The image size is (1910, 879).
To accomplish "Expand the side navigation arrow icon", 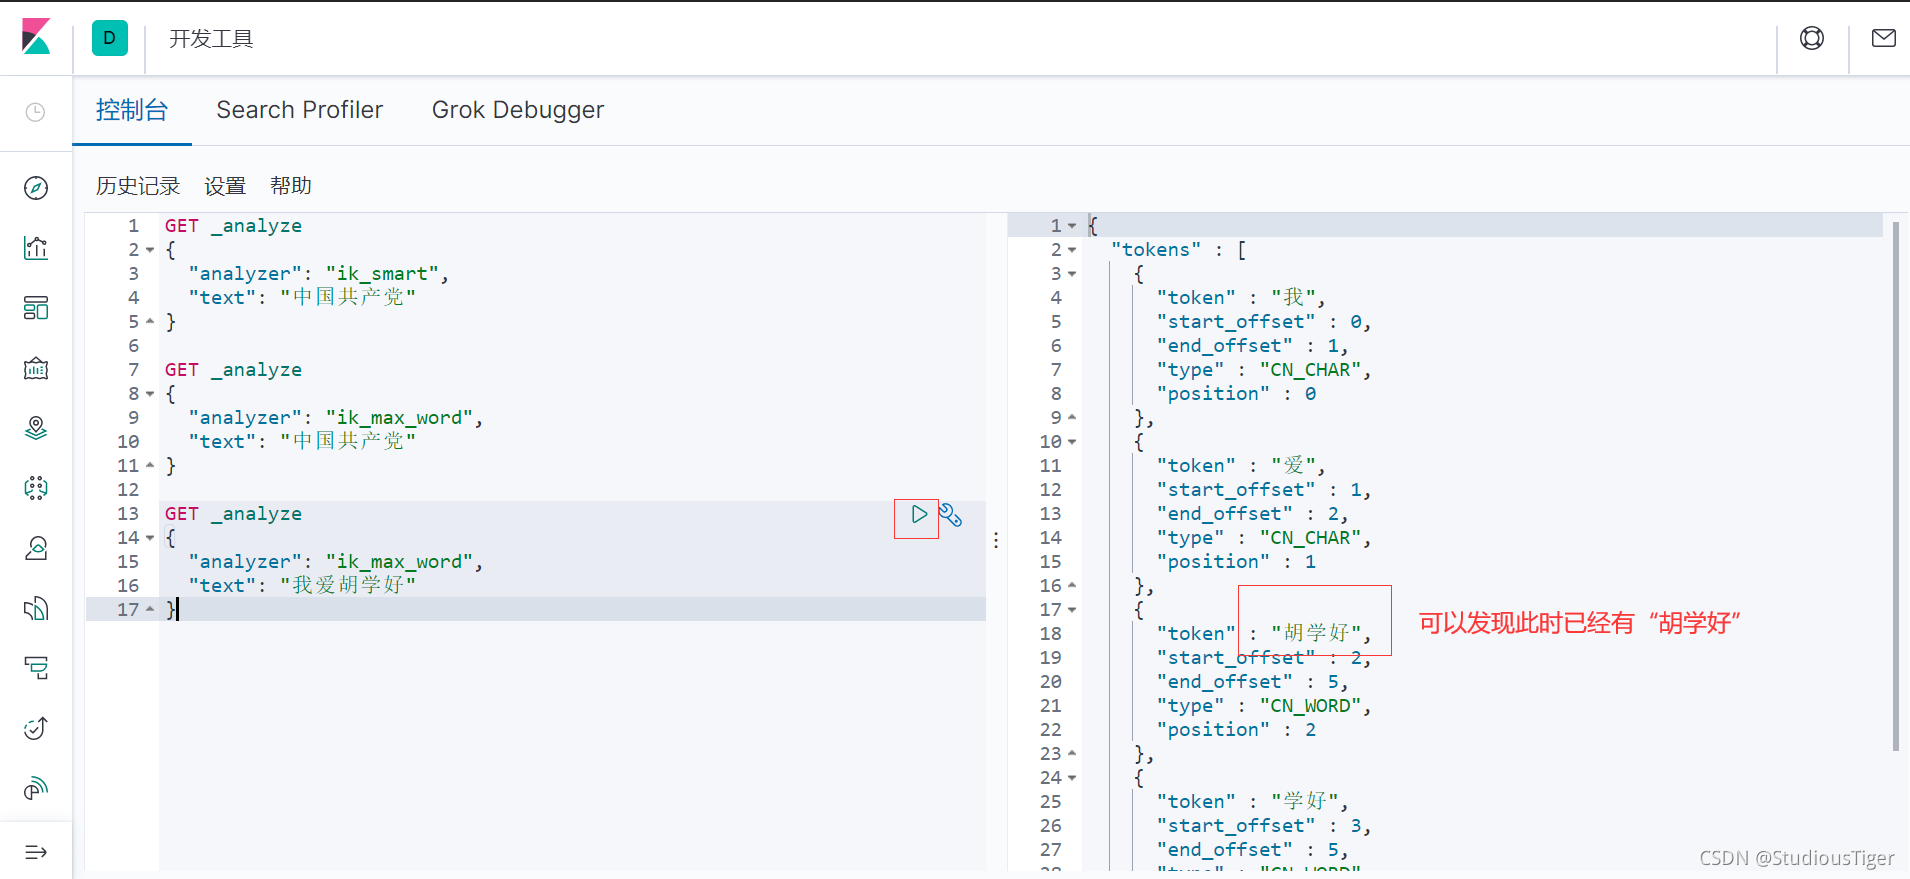I will (x=36, y=852).
